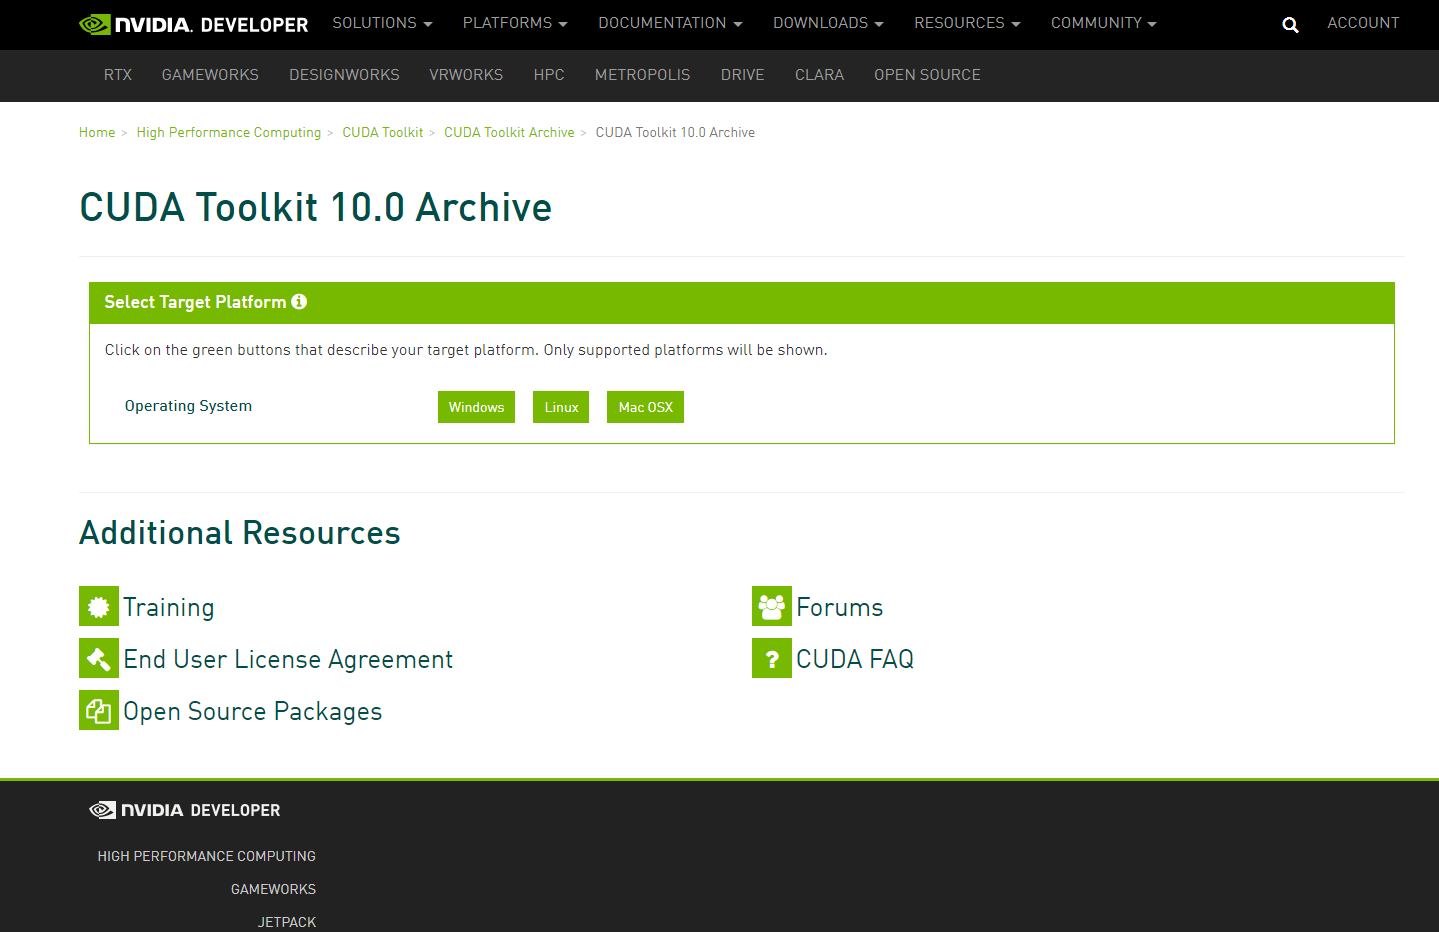
Task: Go to DesignWorks in the sub navigation
Action: (344, 75)
